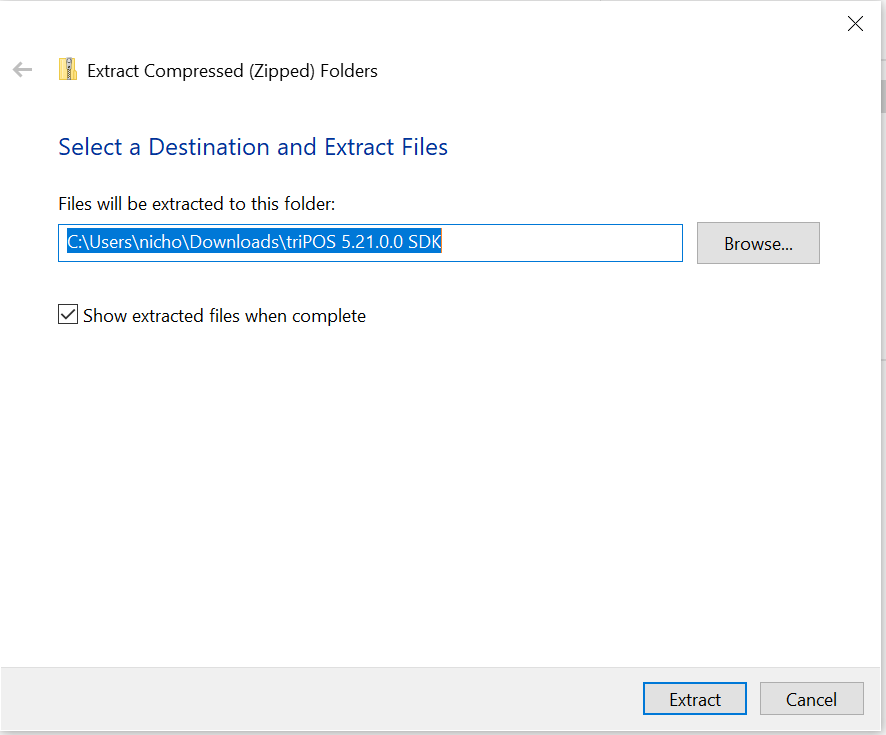The height and width of the screenshot is (735, 886).
Task: Click the back arrow in the dialog header
Action: click(23, 70)
